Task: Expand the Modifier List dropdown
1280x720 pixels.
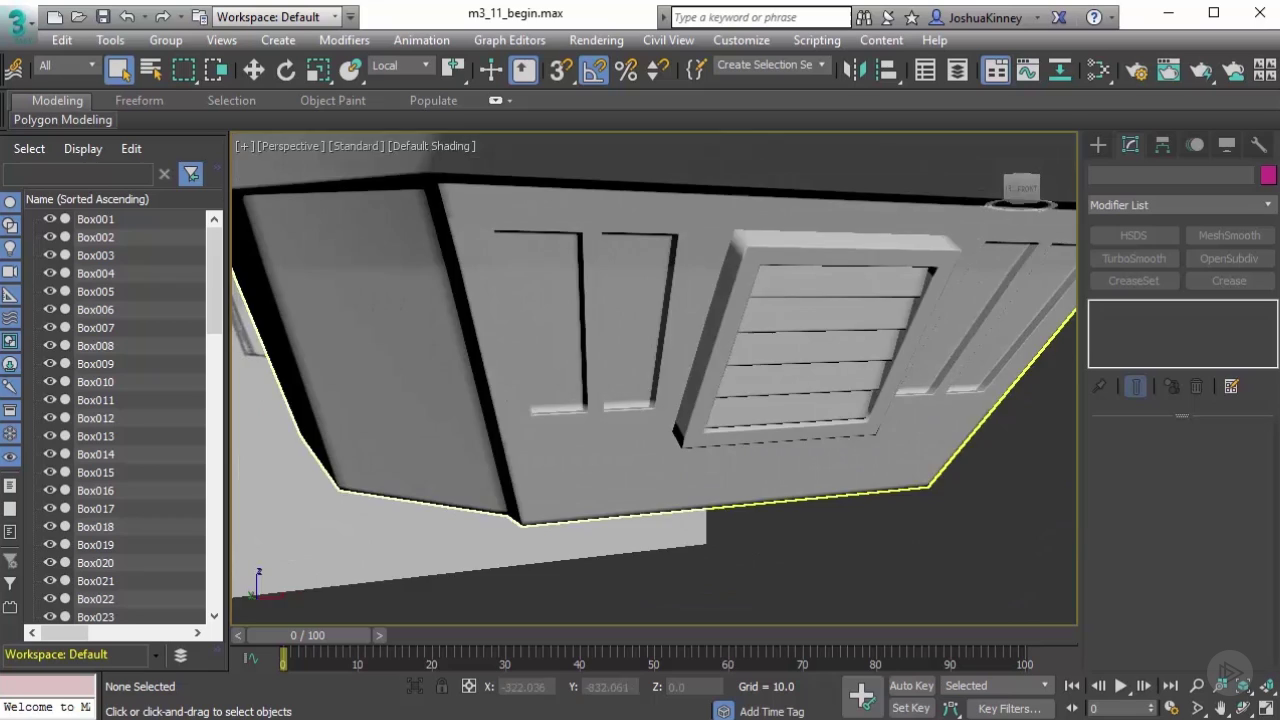Action: (x=1182, y=205)
